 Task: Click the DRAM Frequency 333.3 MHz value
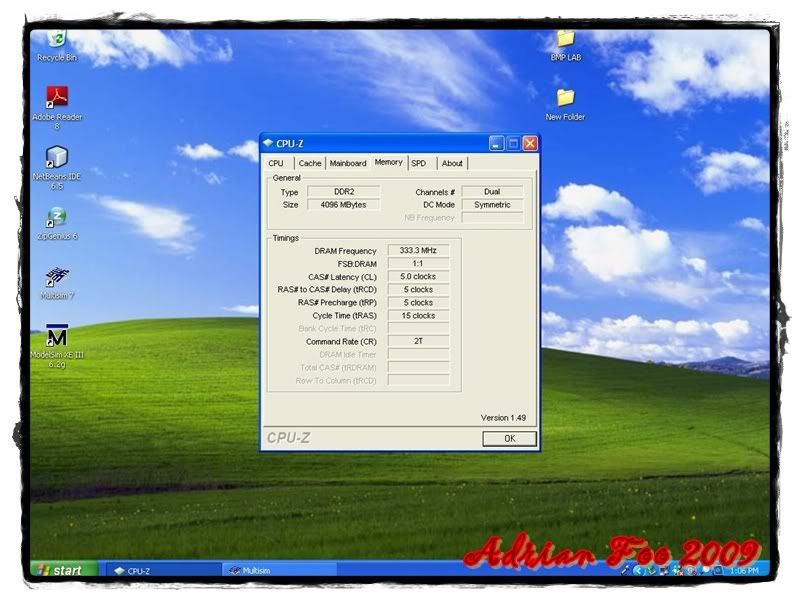418,251
